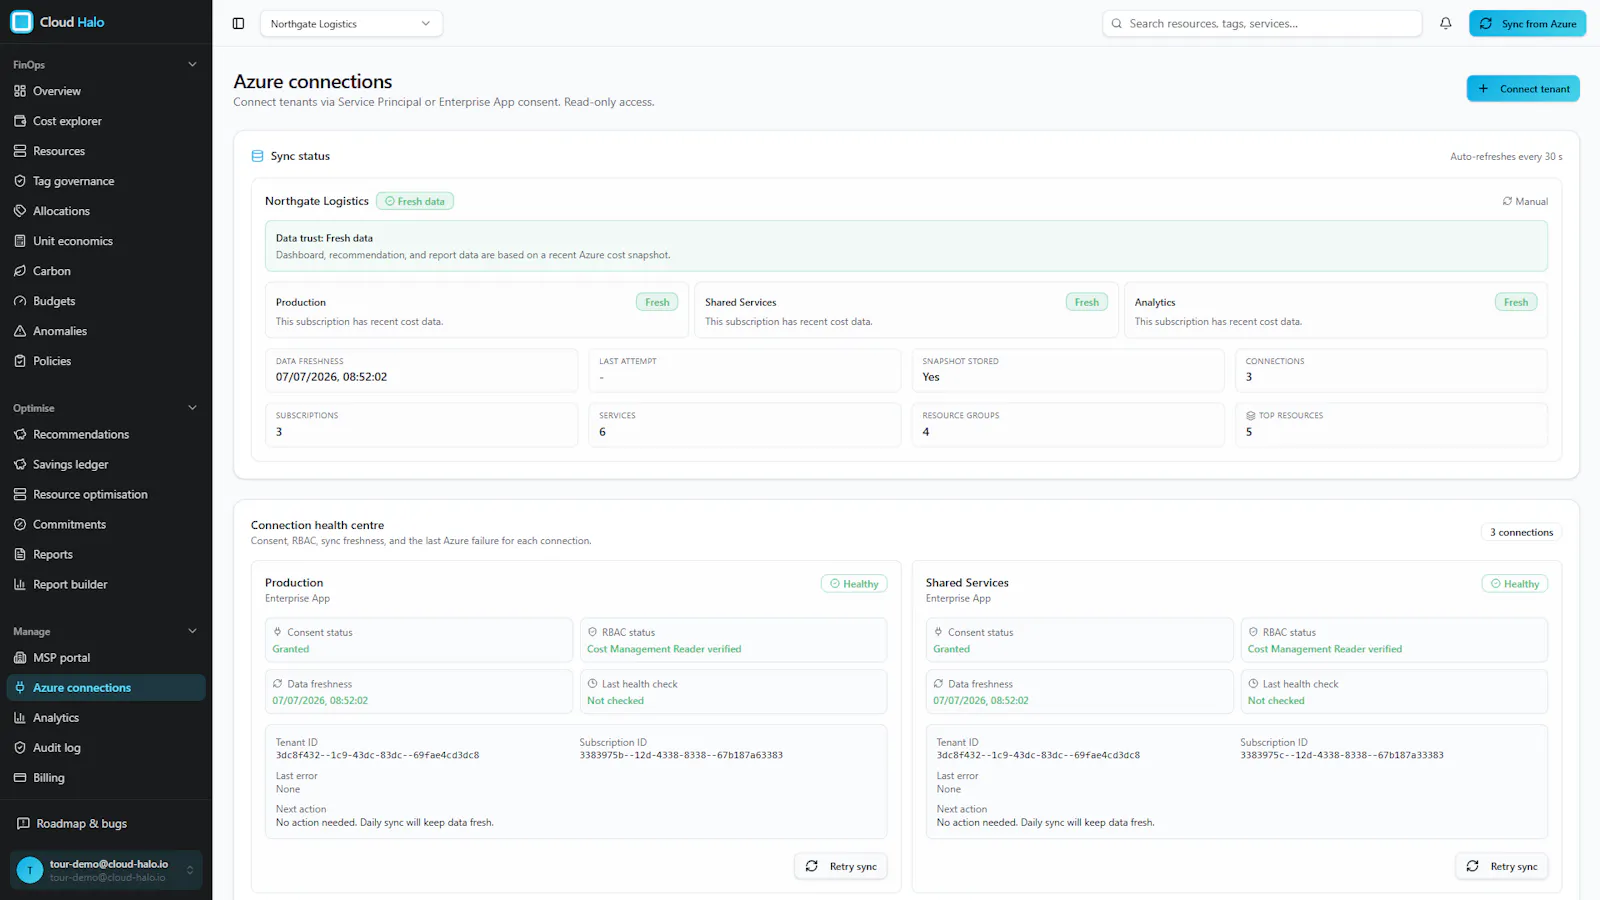This screenshot has height=900, width=1600.
Task: Click the Sync status database icon
Action: (x=257, y=156)
